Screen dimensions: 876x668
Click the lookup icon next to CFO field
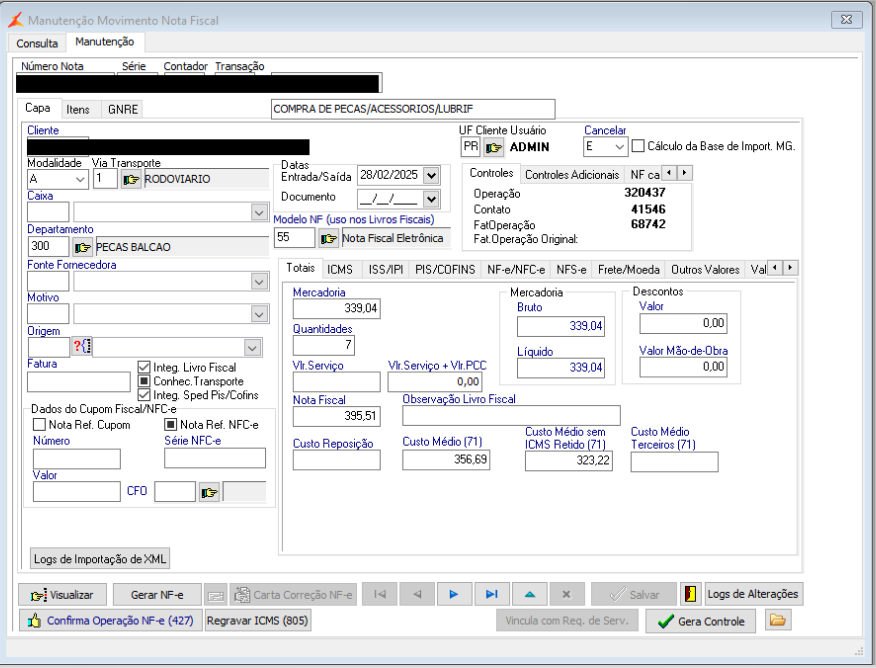click(208, 491)
